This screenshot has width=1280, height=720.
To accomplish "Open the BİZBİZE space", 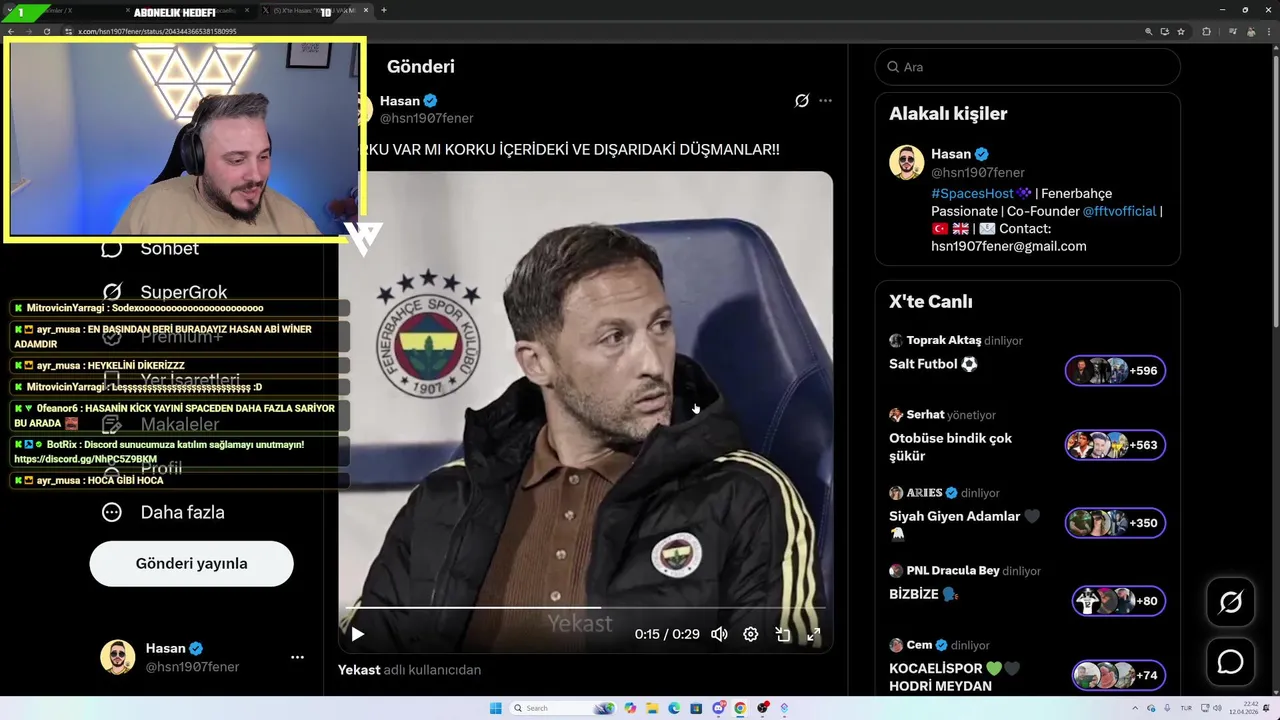I will tap(923, 594).
